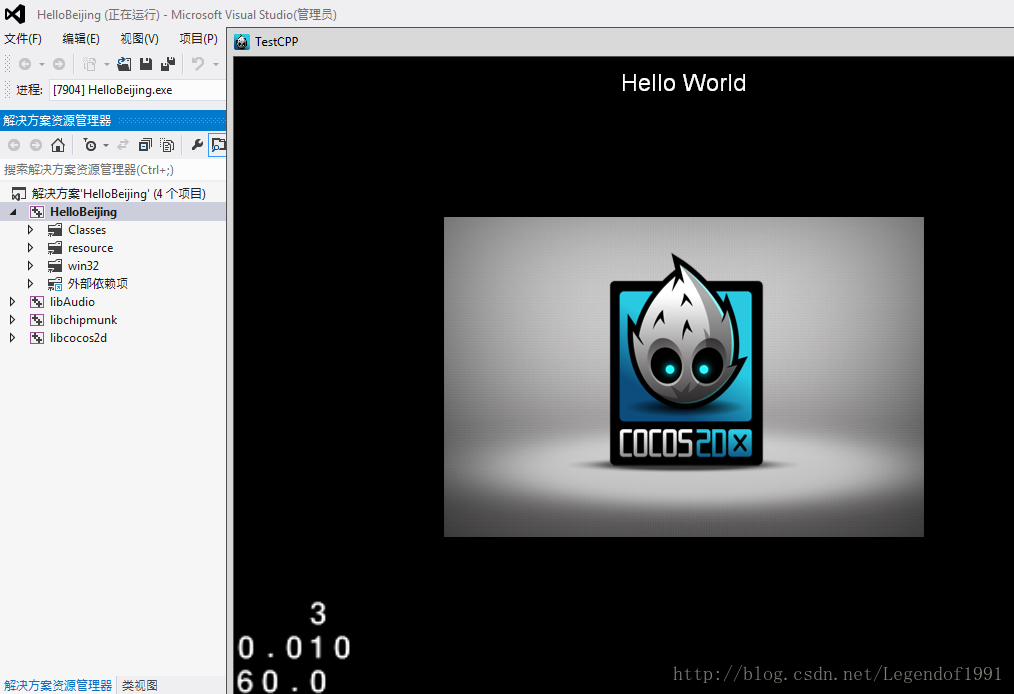
Task: Click the libcocos2d project icon
Action: tap(37, 338)
